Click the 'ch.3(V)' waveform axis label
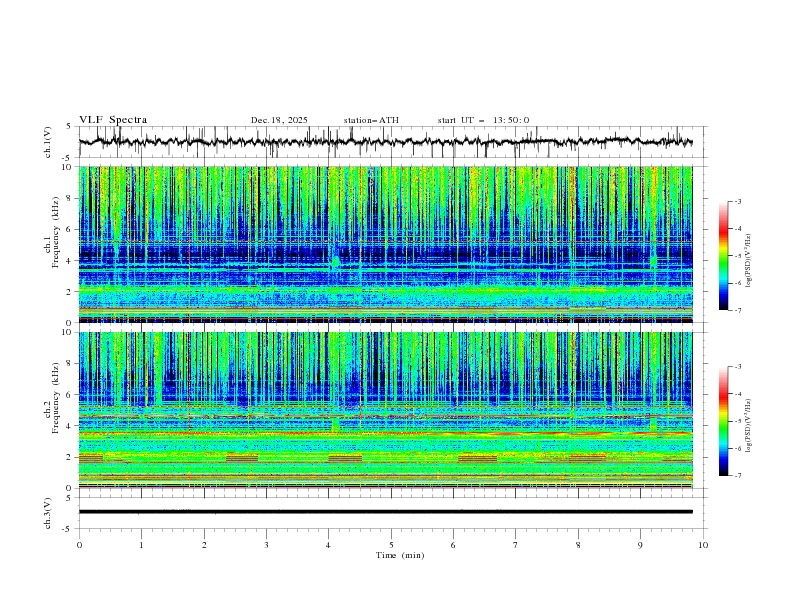The height and width of the screenshot is (612, 792). (48, 513)
